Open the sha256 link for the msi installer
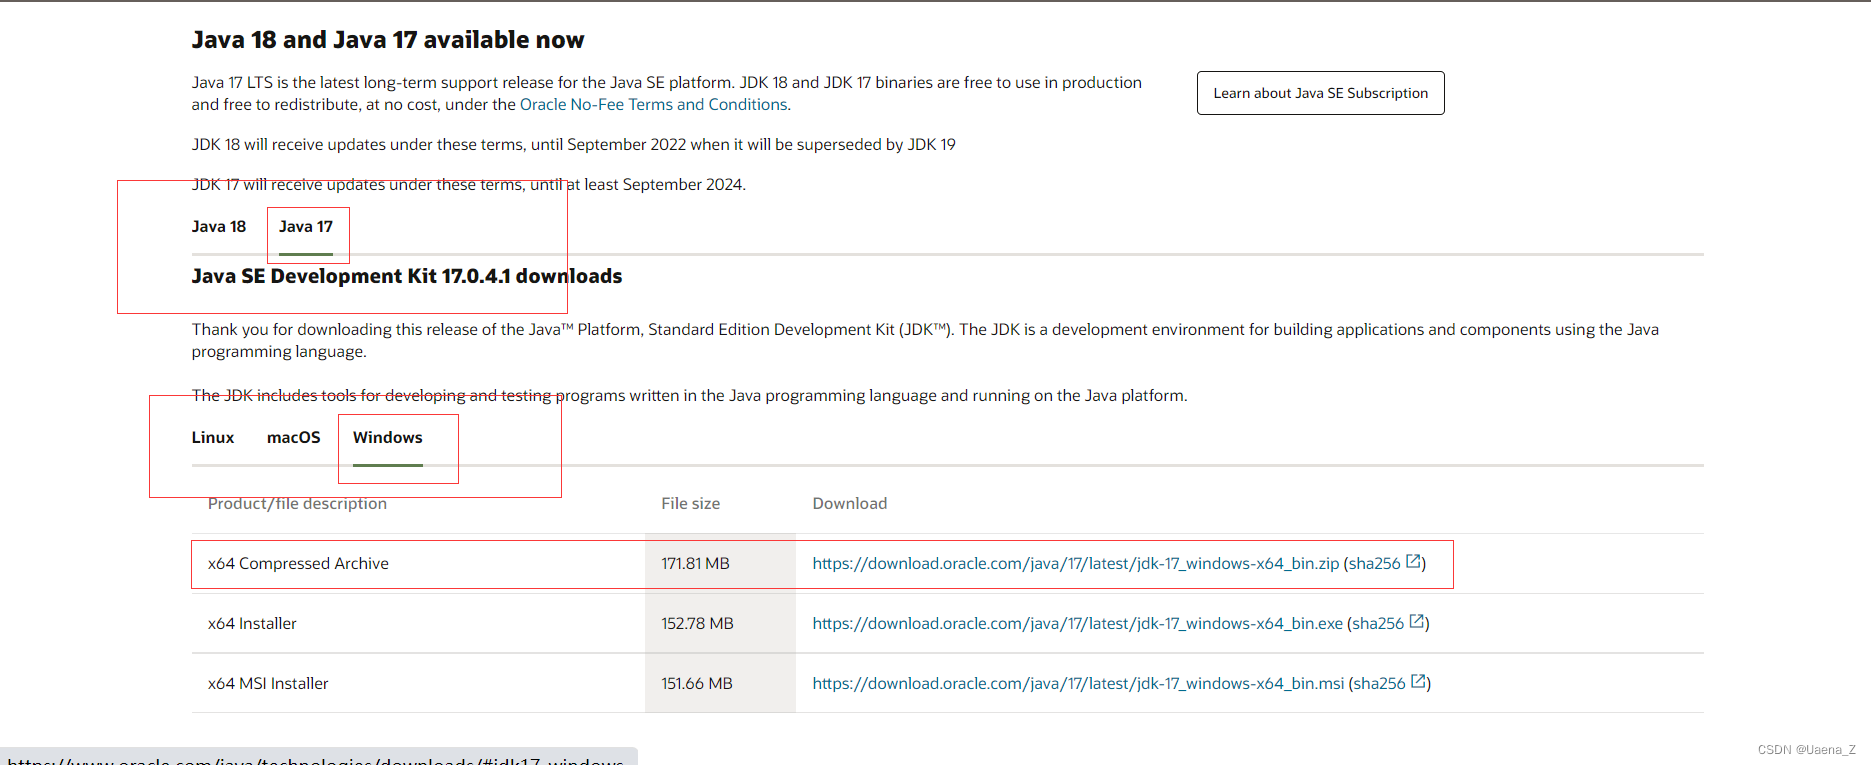Image resolution: width=1871 pixels, height=765 pixels. (1381, 684)
